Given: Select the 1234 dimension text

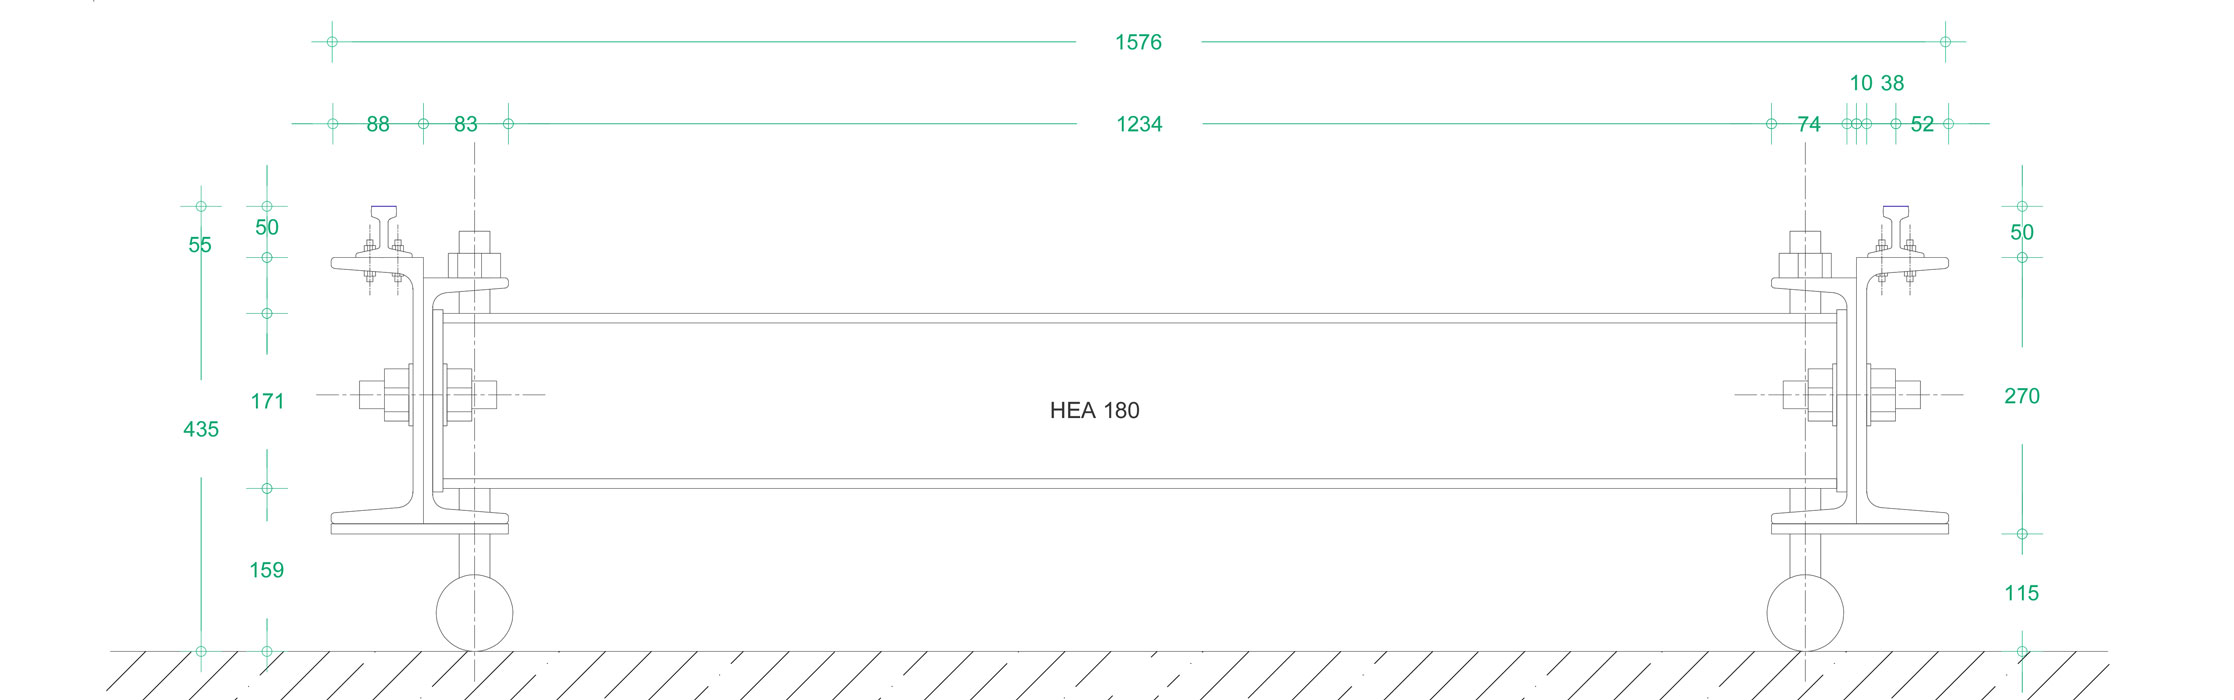Looking at the screenshot, I should (x=1139, y=124).
